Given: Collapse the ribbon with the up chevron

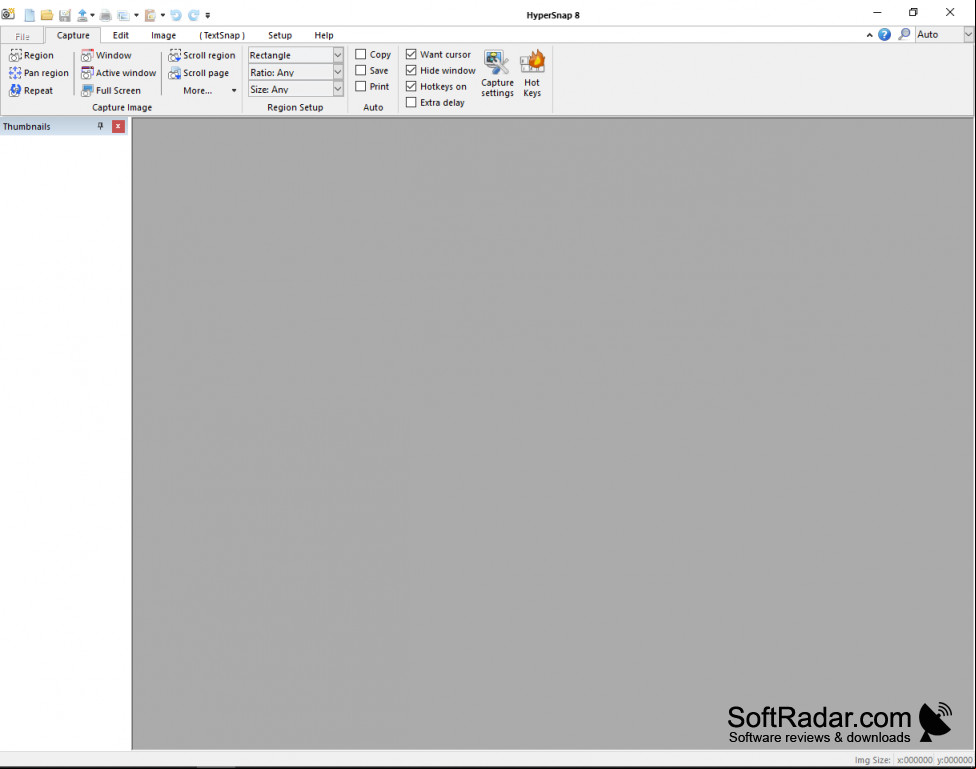Looking at the screenshot, I should [x=870, y=35].
